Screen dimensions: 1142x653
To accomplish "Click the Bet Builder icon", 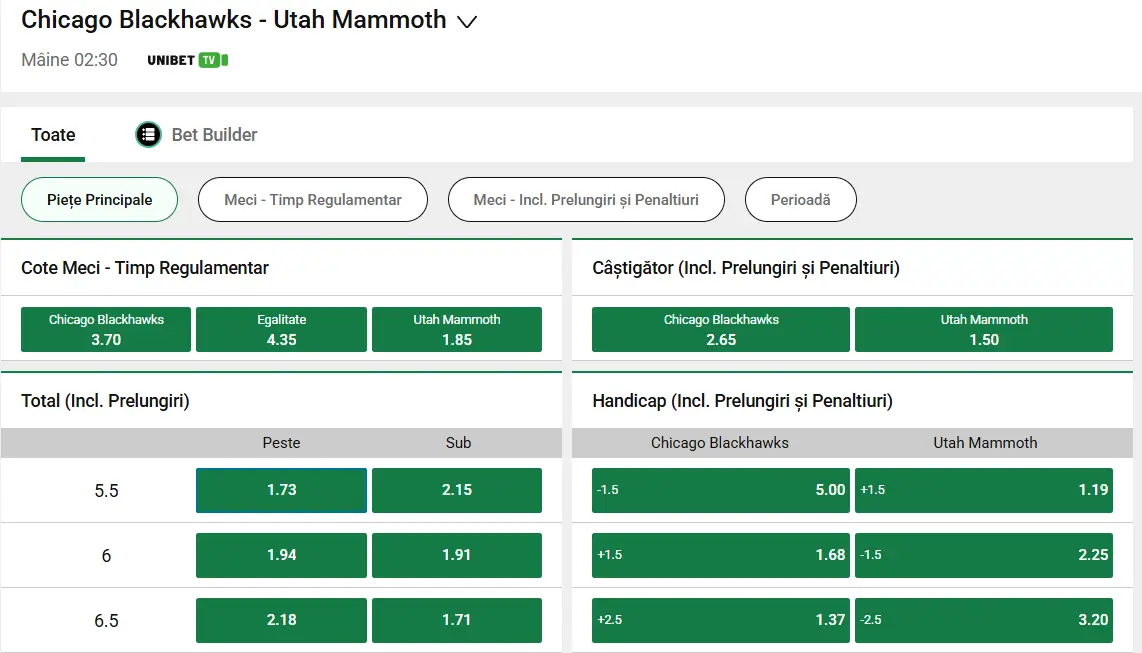I will (x=148, y=134).
